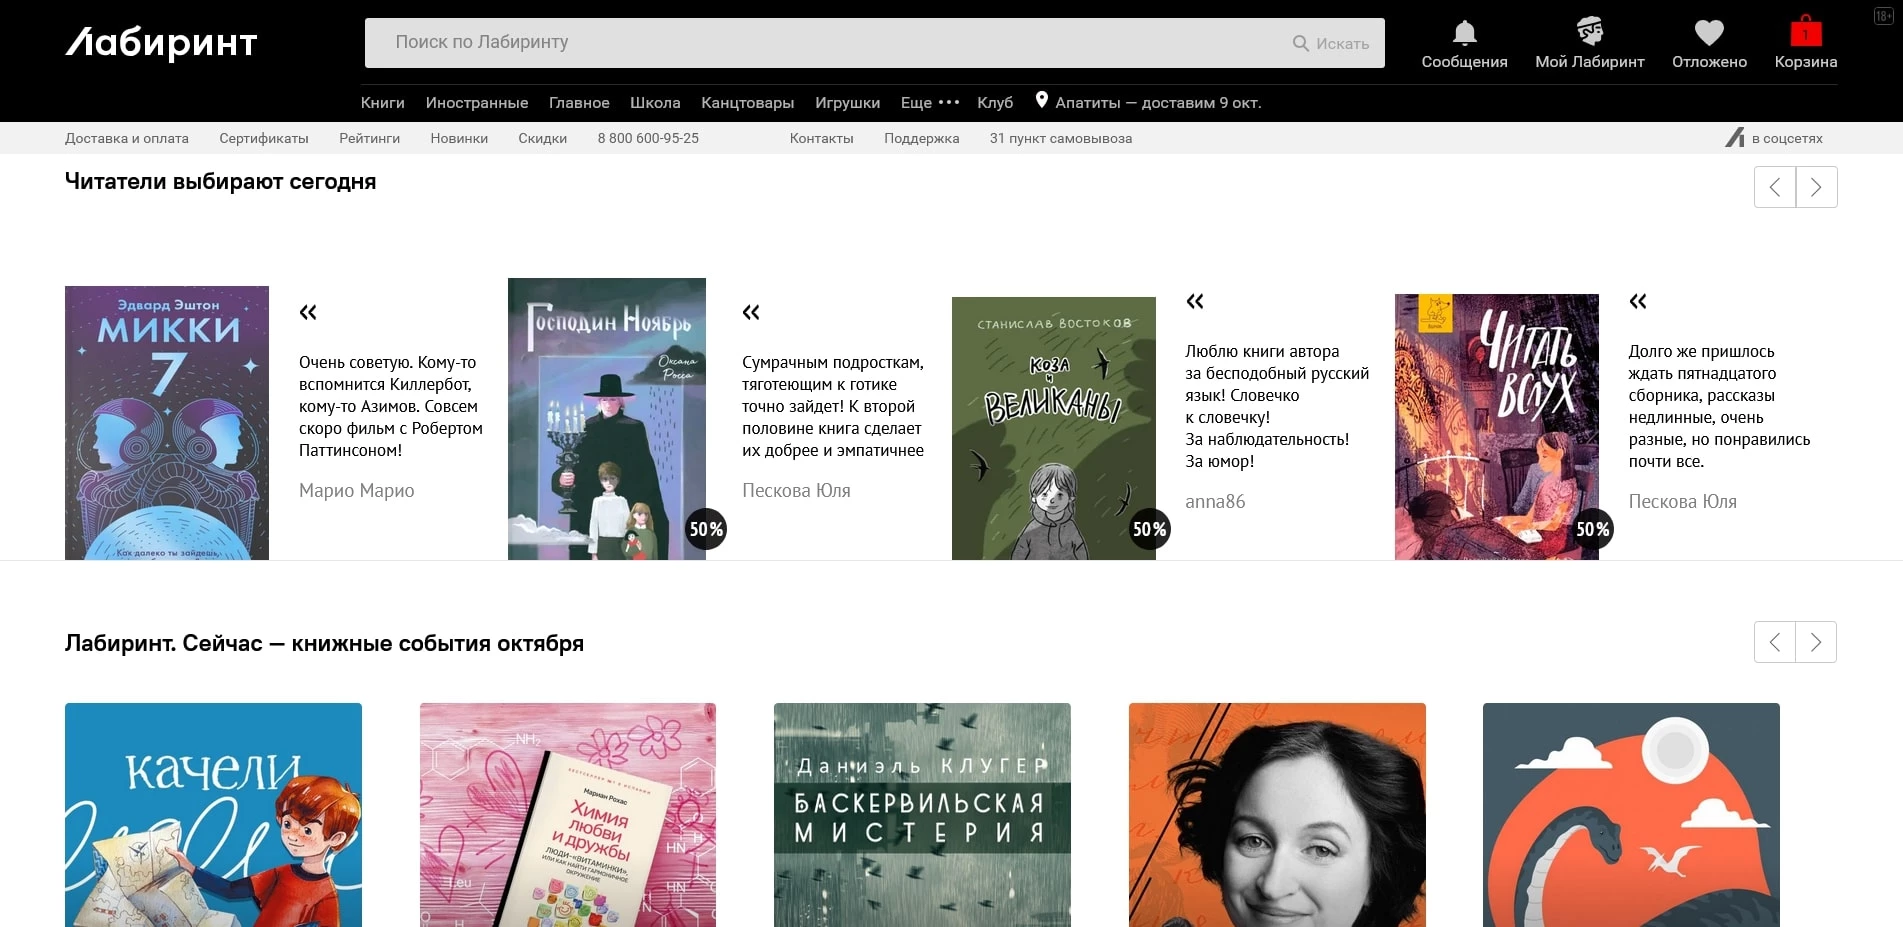The height and width of the screenshot is (927, 1903).
Task: Open the 'Микки 7' book cover
Action: tap(167, 422)
